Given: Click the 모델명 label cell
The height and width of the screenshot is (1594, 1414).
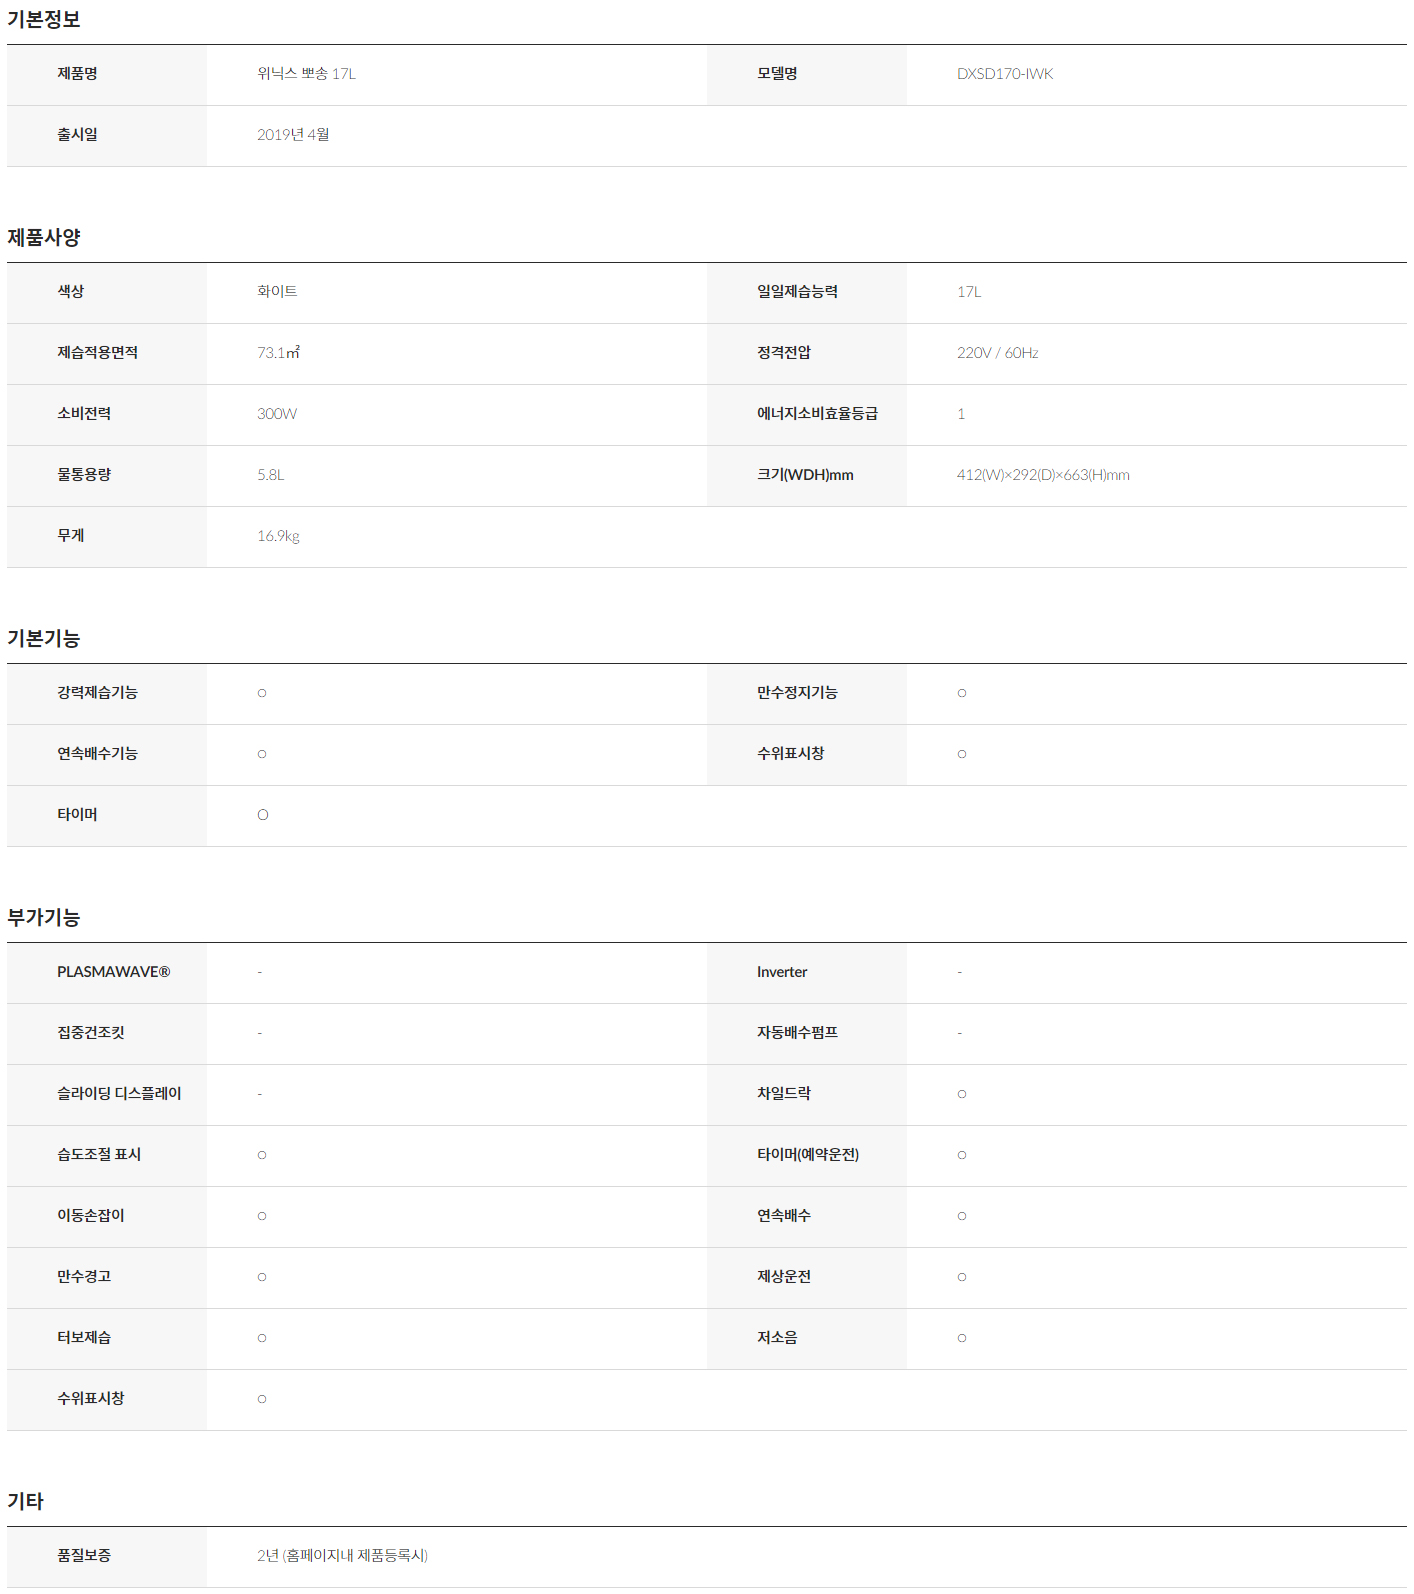Looking at the screenshot, I should [x=807, y=75].
